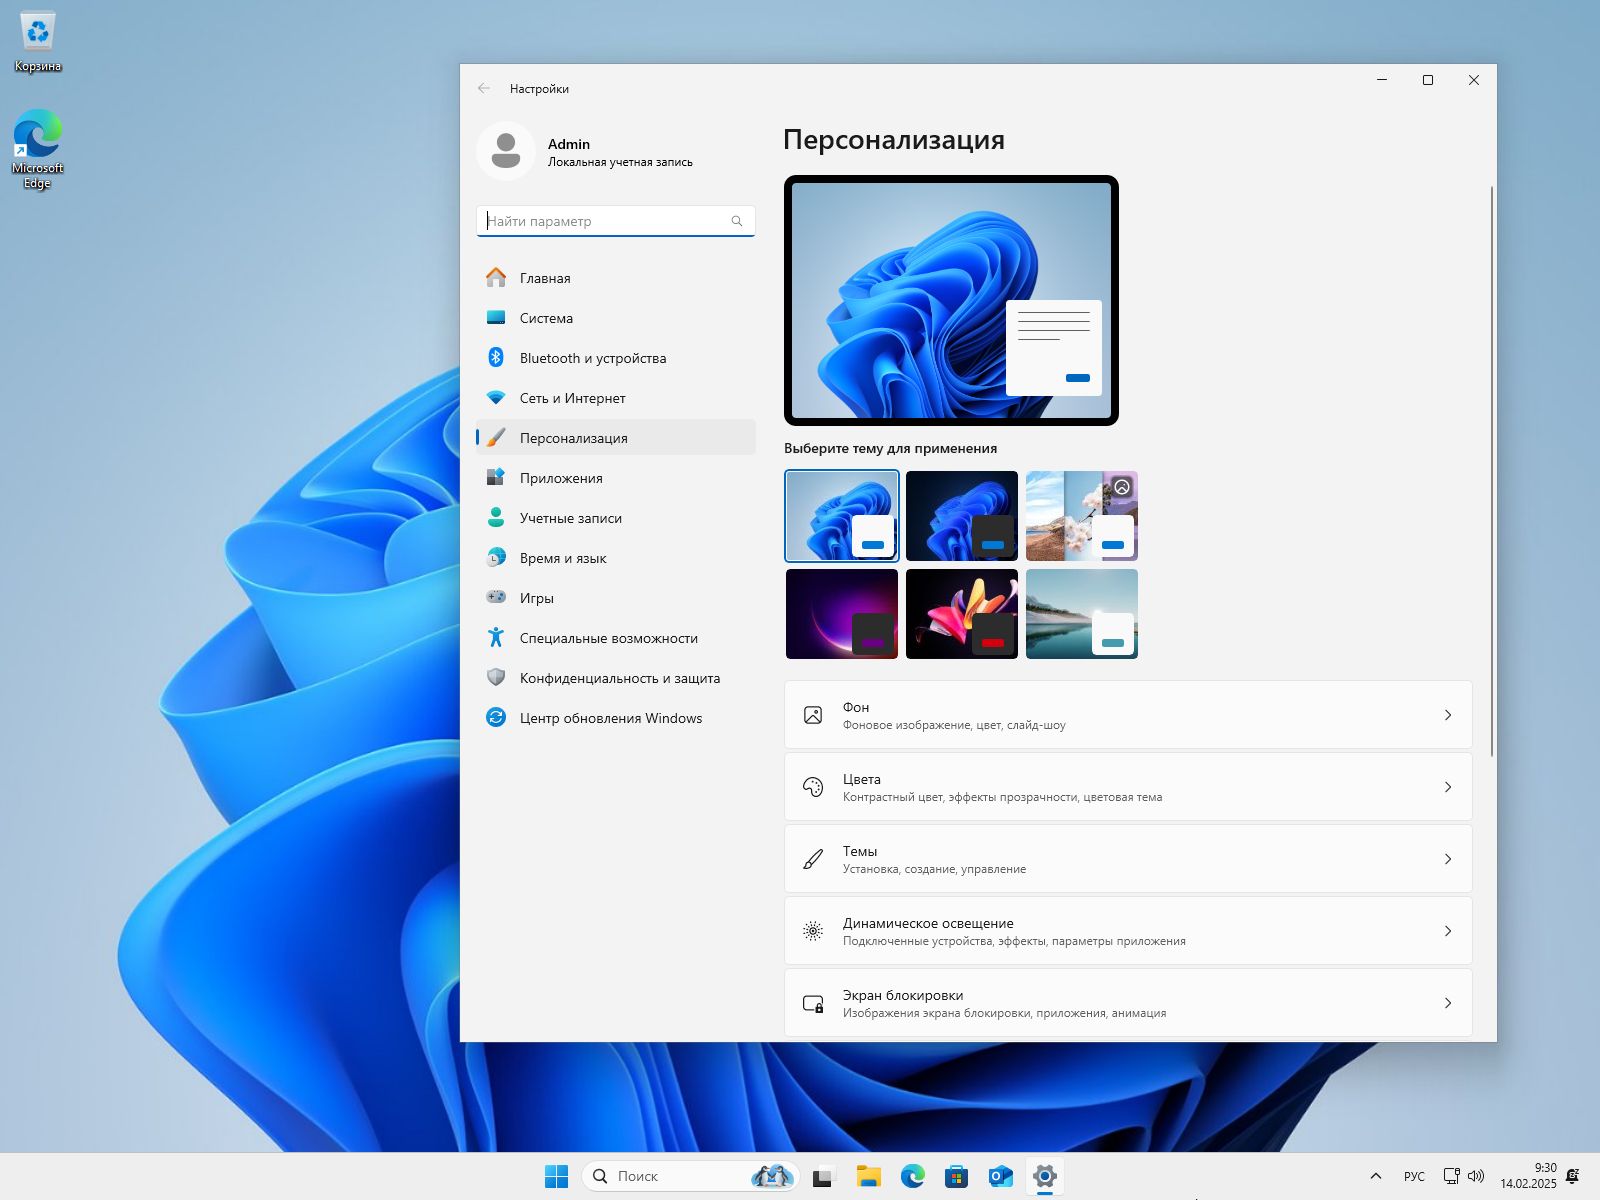Open Специальные возможности settings
Image resolution: width=1600 pixels, height=1200 pixels.
tap(607, 638)
